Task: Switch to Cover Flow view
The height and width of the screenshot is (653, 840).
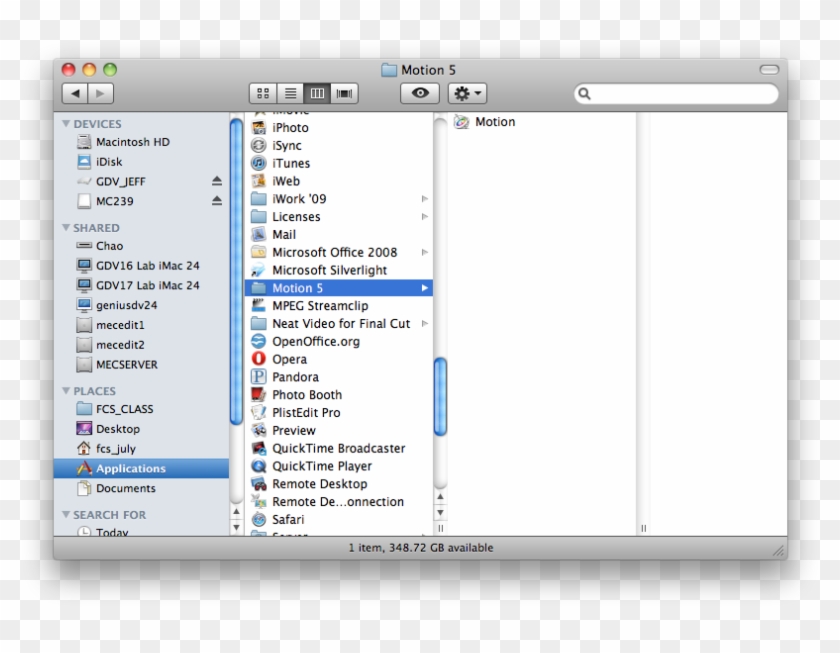Action: point(345,93)
